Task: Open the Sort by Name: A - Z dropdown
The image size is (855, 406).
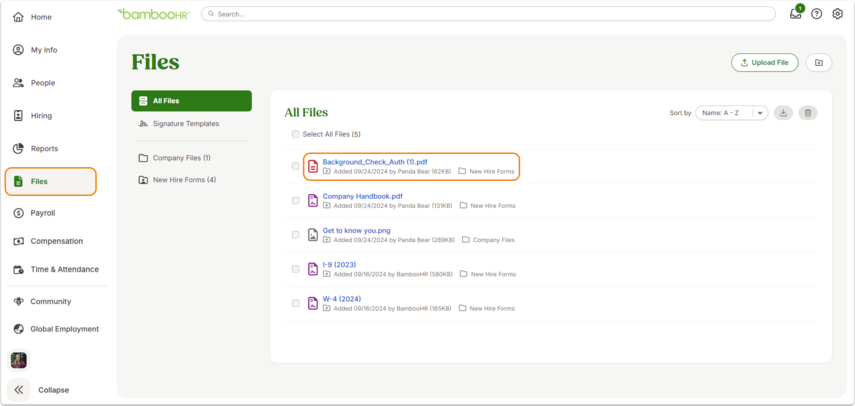Action: (x=731, y=113)
